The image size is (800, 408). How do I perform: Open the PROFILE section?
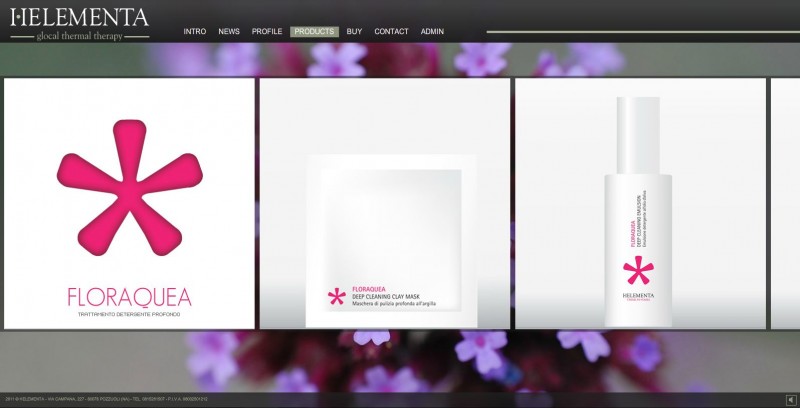click(x=267, y=32)
